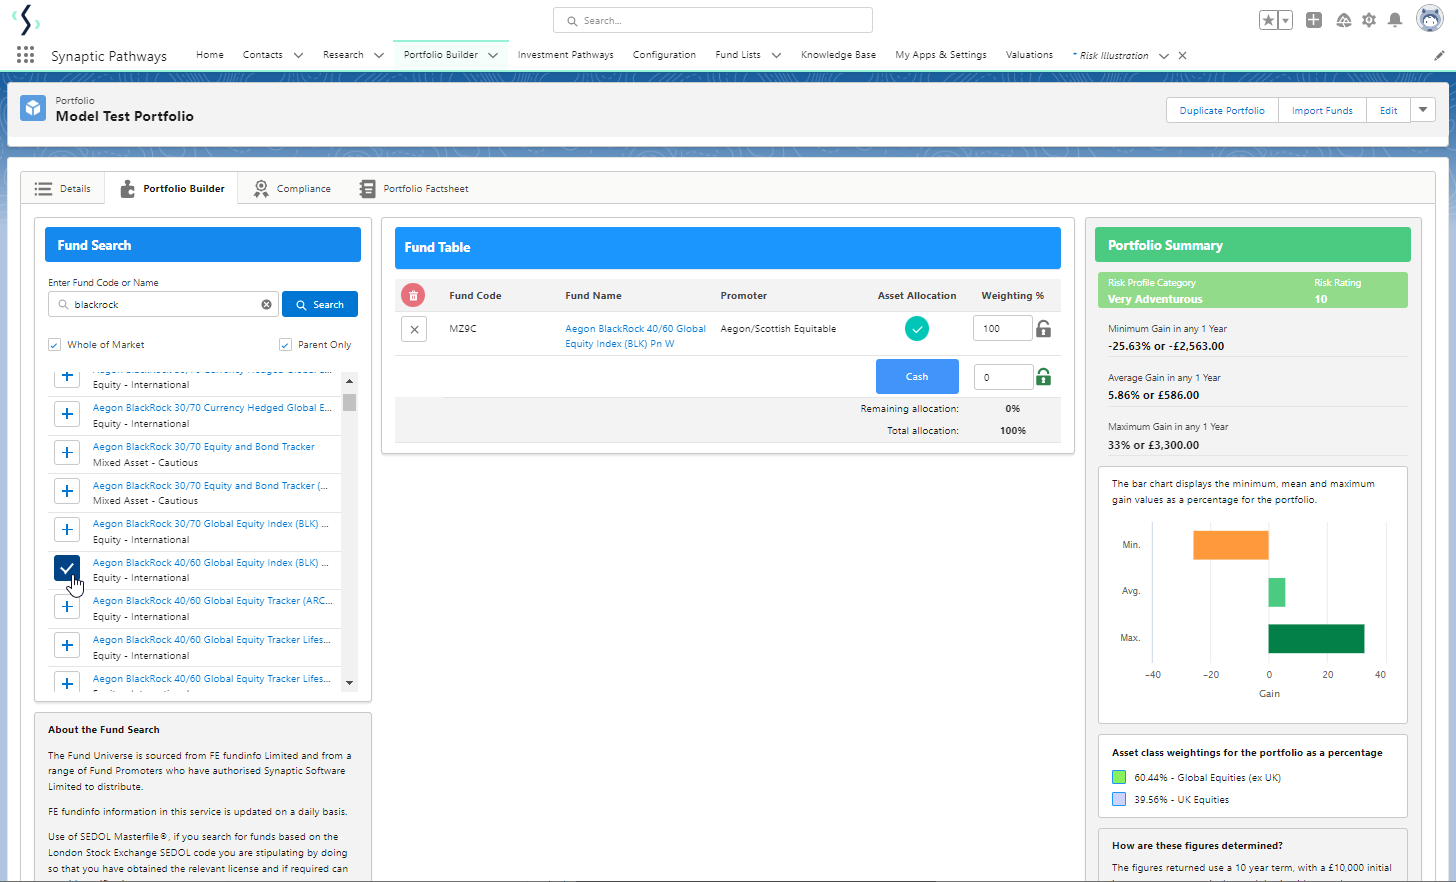Switch to the Portfolio Factsheet tab
This screenshot has width=1456, height=882.
[x=414, y=188]
